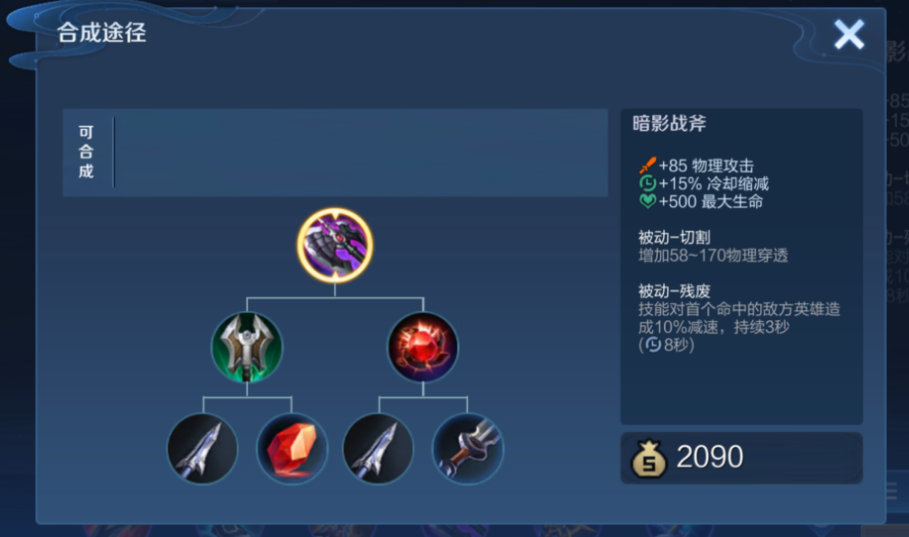Click the 被动-切割 passive heading
The width and height of the screenshot is (909, 537).
click(674, 237)
